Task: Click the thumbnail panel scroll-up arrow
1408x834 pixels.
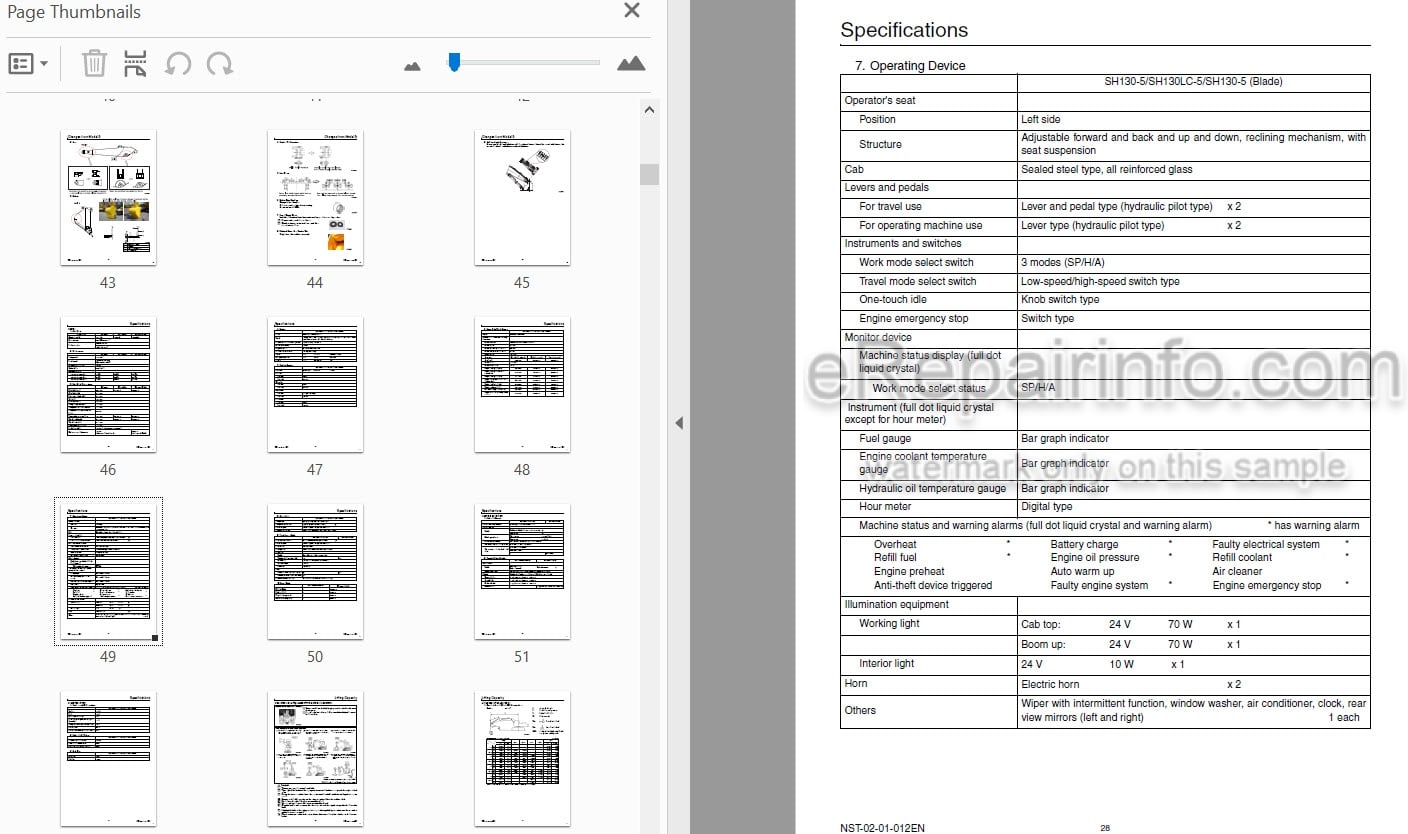Action: coord(649,110)
